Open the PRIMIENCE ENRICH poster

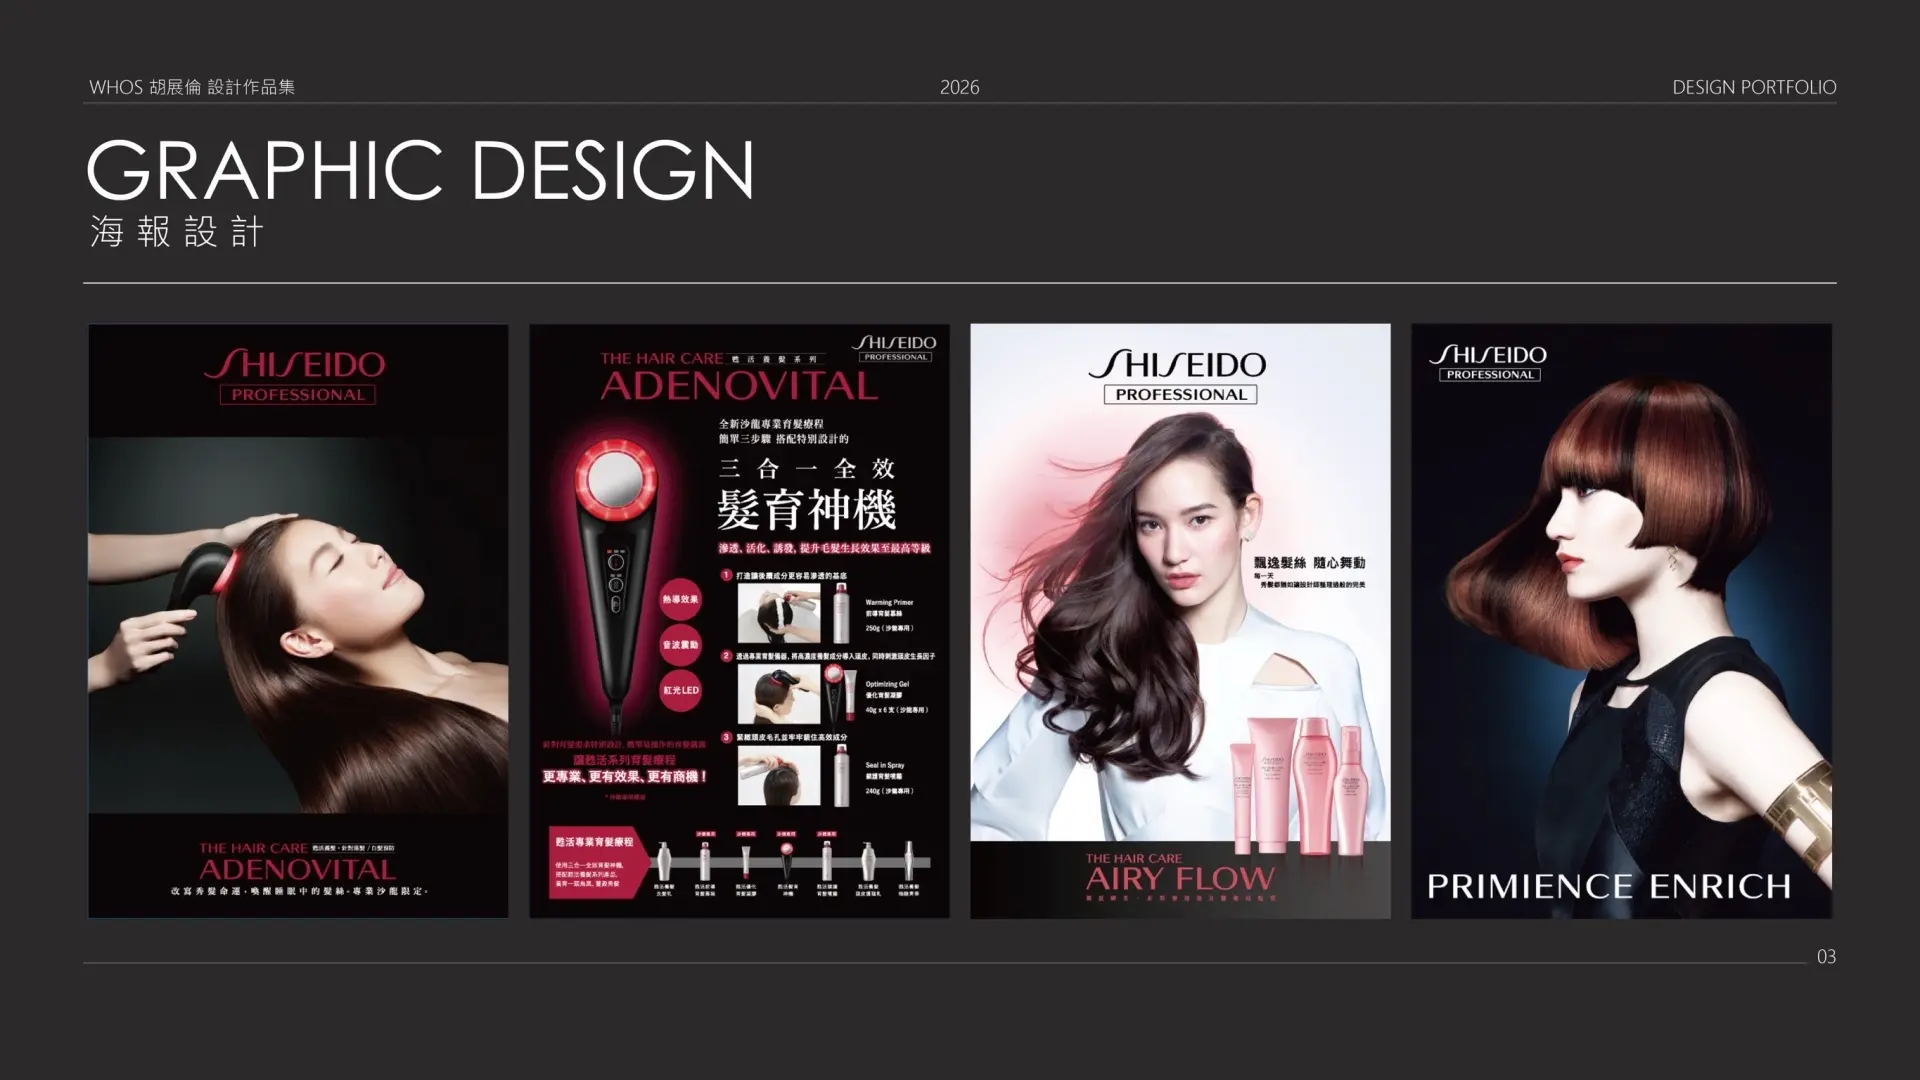point(1621,621)
